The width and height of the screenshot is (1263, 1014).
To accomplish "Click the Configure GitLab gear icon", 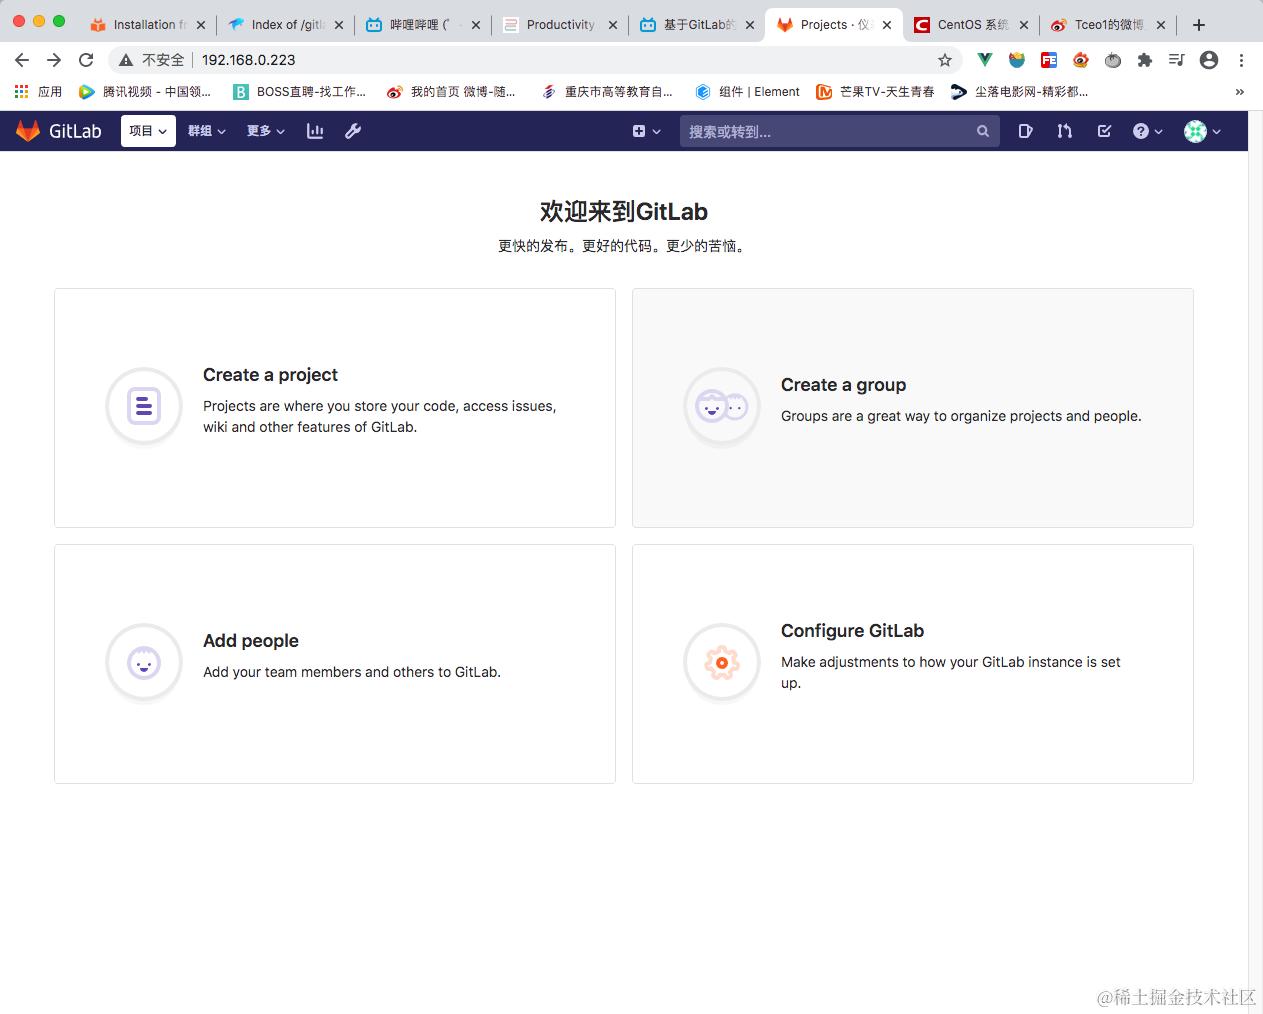I will click(x=722, y=662).
